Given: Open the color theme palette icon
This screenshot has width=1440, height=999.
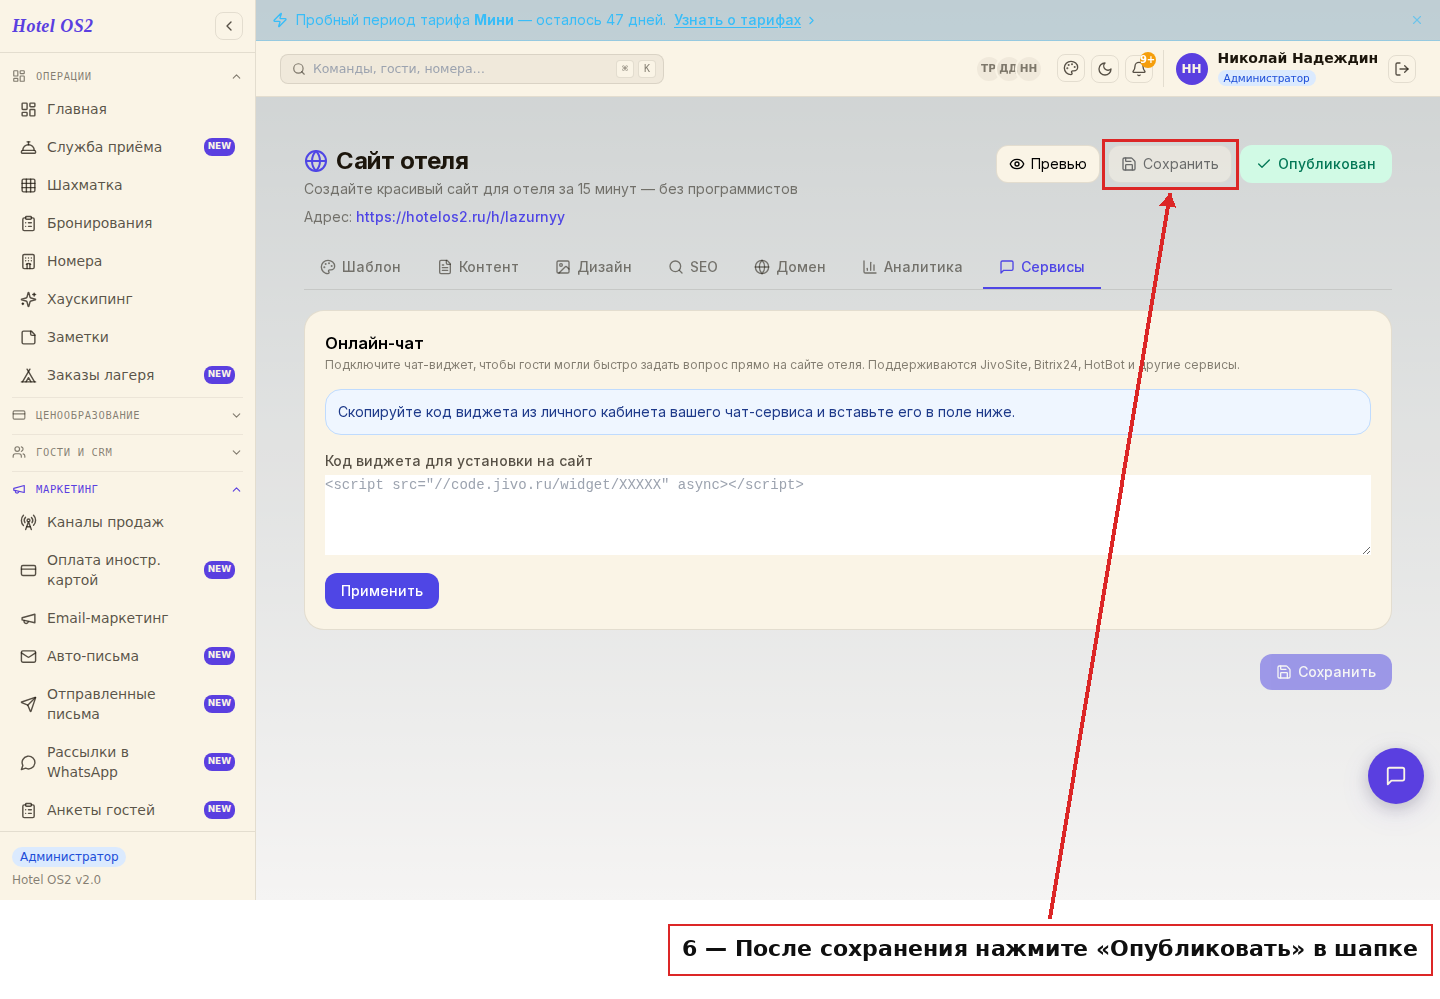Looking at the screenshot, I should [x=1071, y=69].
